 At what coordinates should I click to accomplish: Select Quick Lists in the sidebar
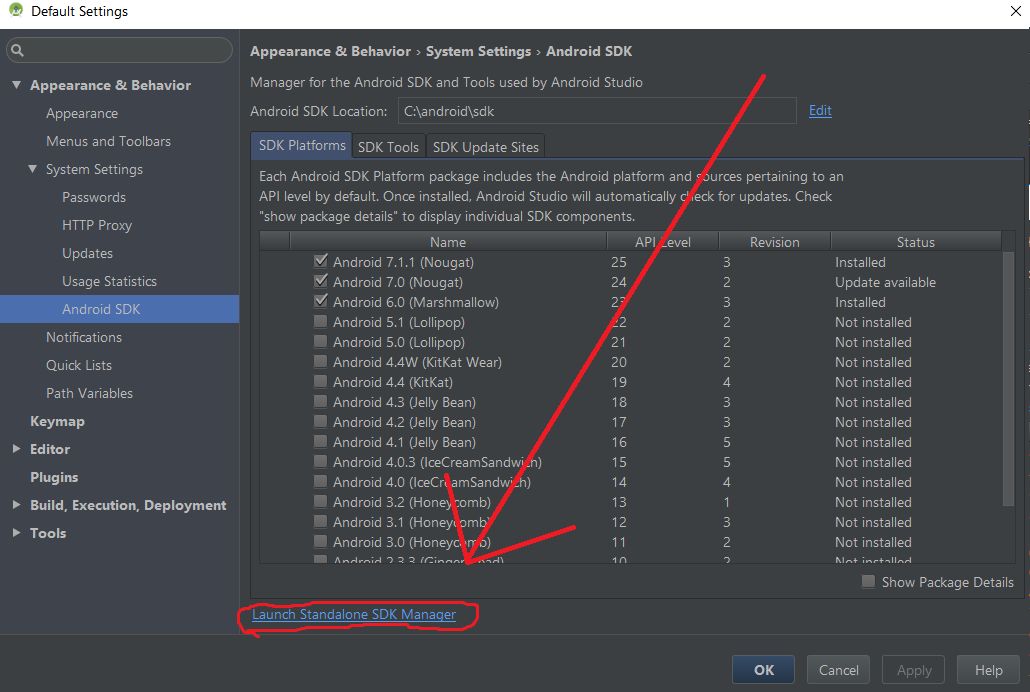click(79, 365)
